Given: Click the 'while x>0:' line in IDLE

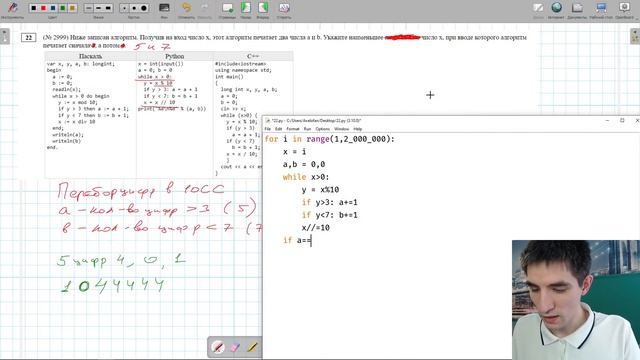Looking at the screenshot, I should (x=306, y=177).
